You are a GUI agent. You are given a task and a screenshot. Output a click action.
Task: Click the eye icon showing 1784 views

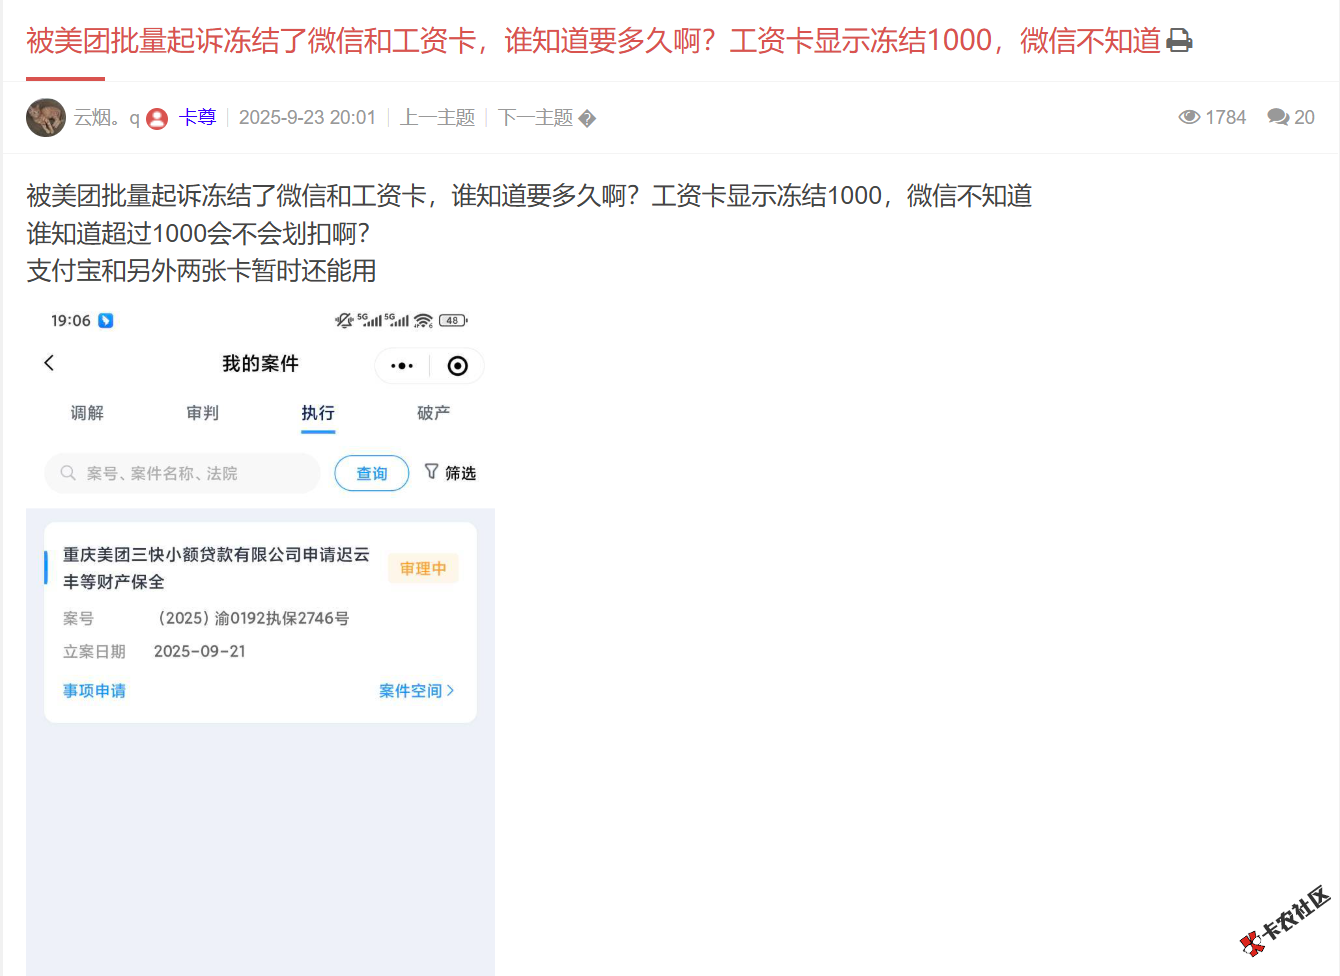pos(1190,117)
